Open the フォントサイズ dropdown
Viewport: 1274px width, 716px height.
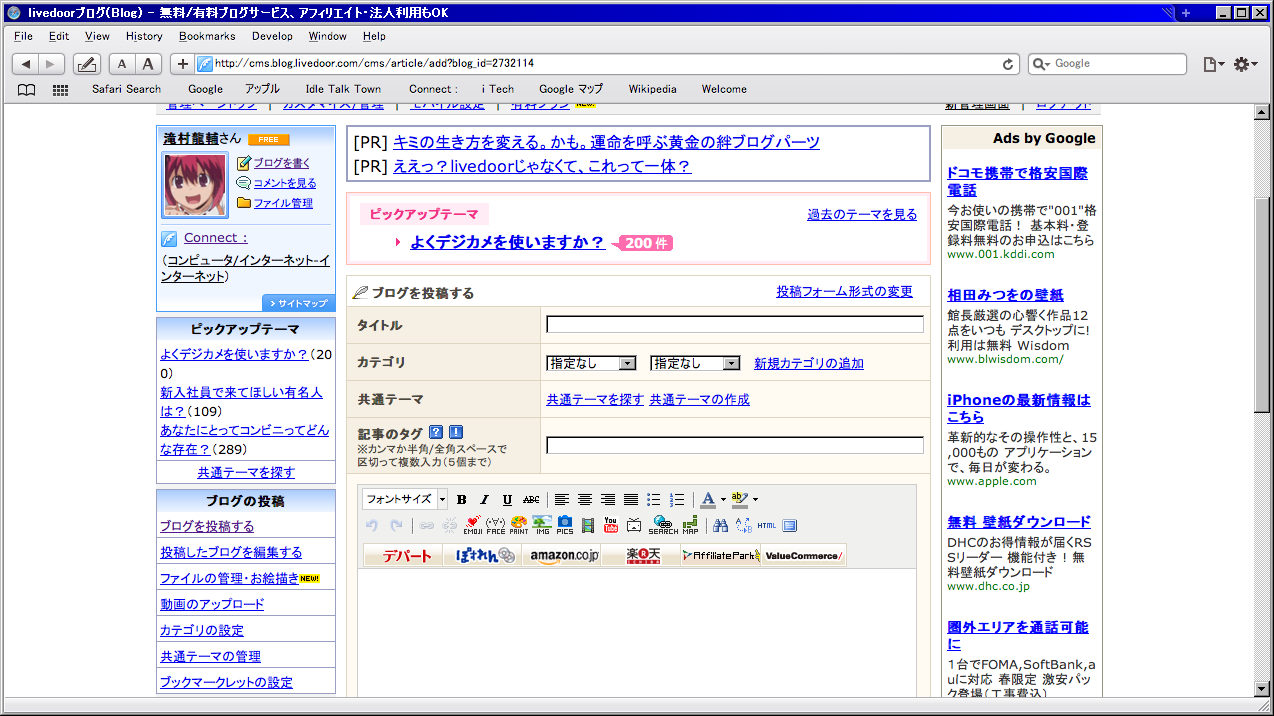pos(405,499)
